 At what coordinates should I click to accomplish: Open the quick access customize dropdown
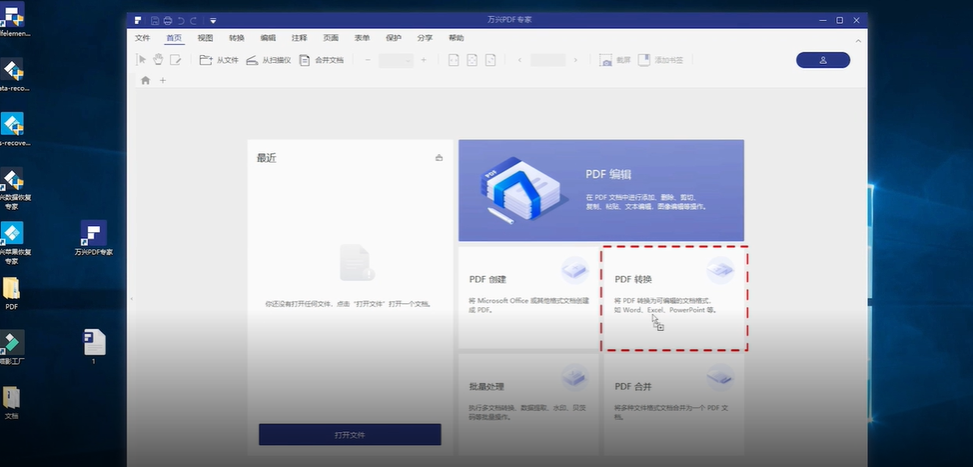pyautogui.click(x=213, y=20)
